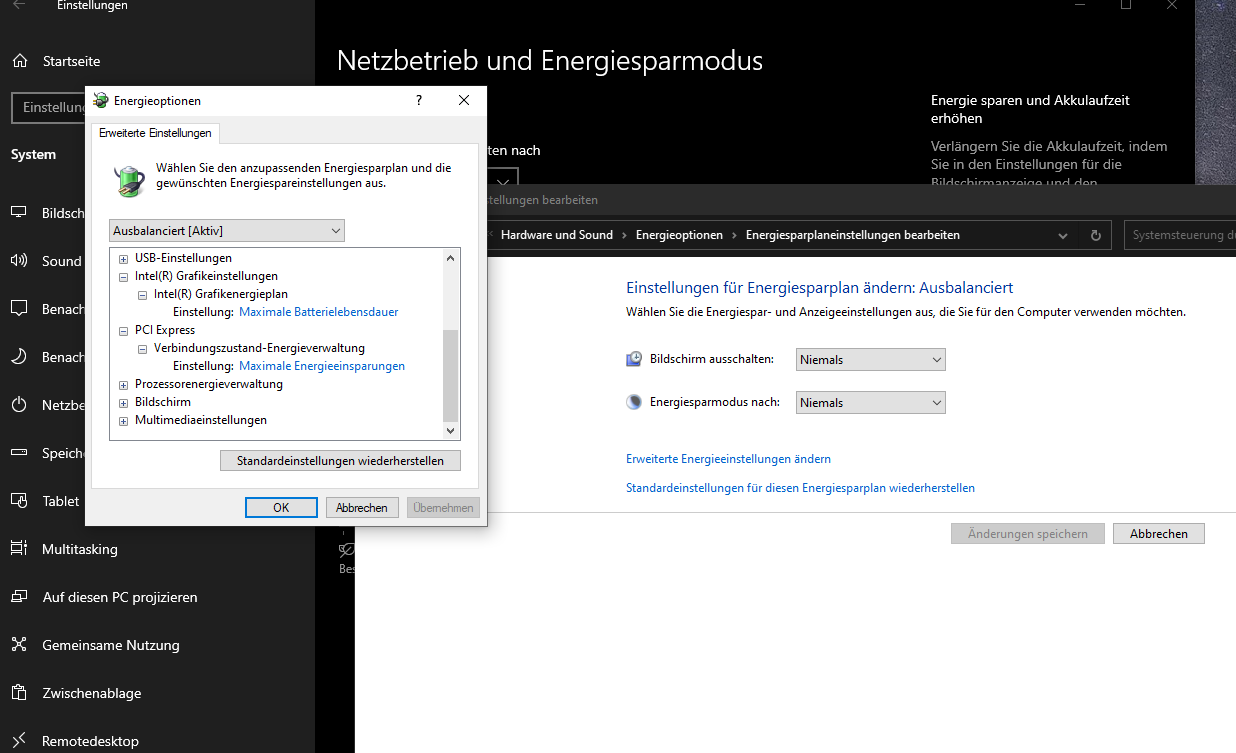
Task: Click Abbrechen in the Control Panel window
Action: point(1159,534)
